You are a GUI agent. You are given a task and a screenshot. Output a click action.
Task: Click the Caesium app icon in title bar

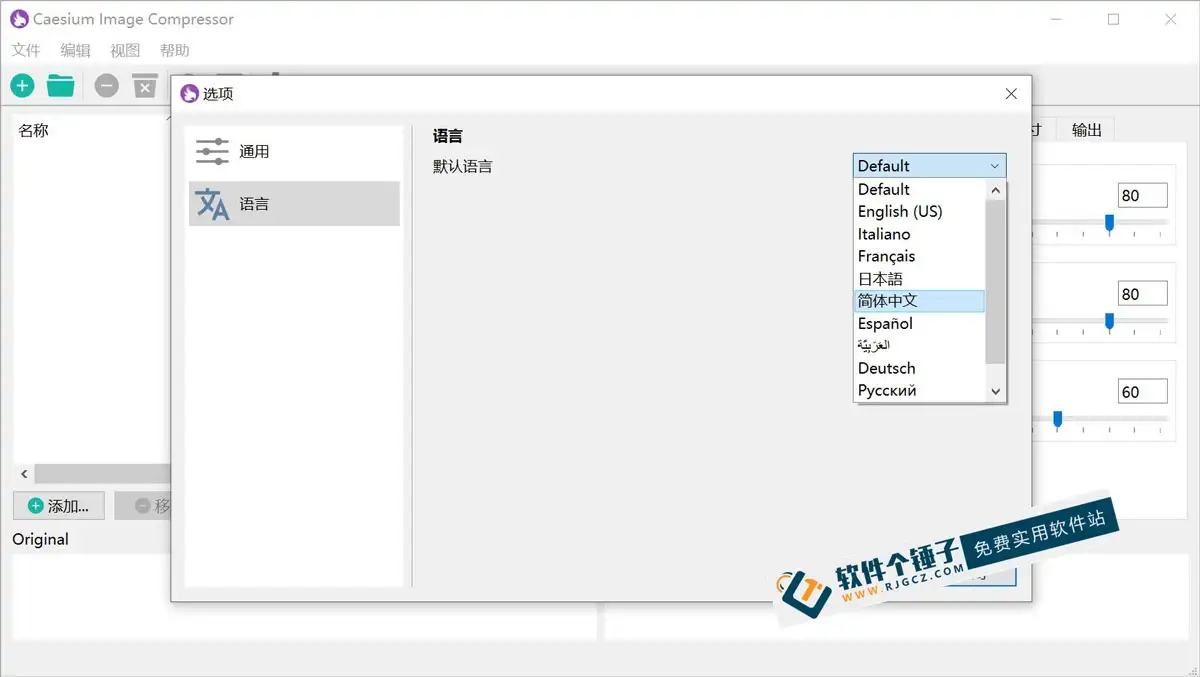[x=19, y=19]
